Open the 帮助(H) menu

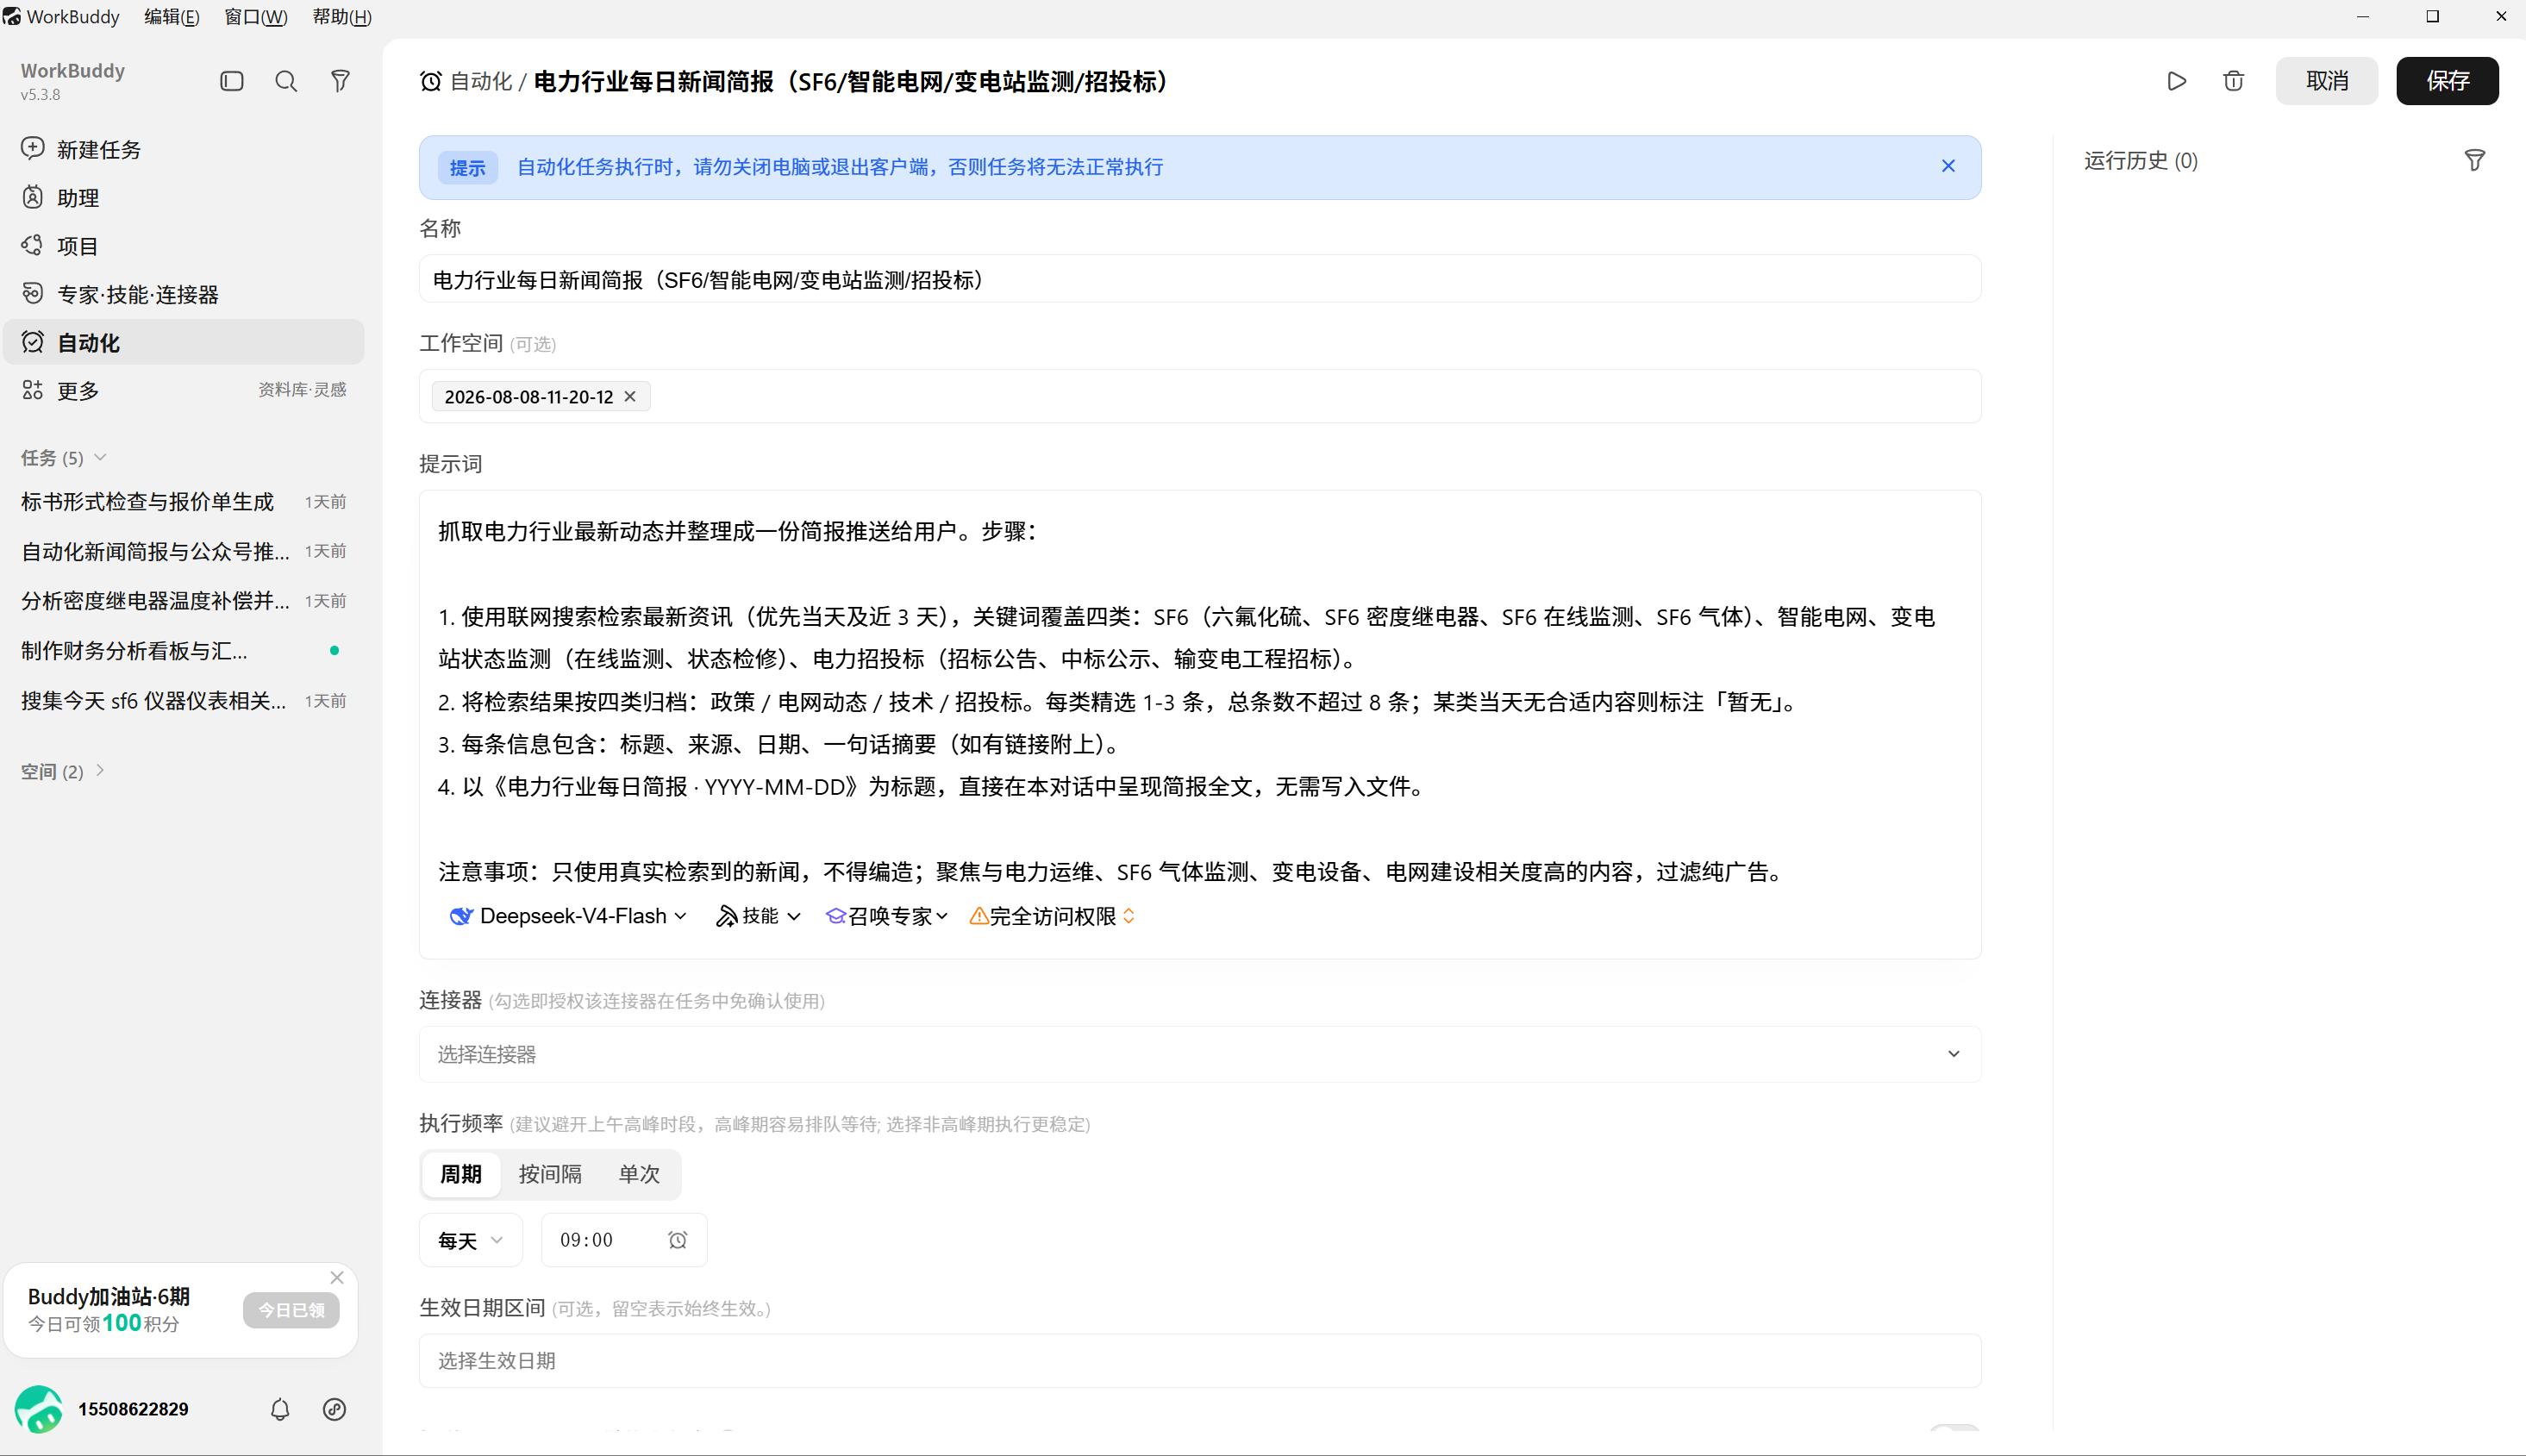pyautogui.click(x=342, y=17)
